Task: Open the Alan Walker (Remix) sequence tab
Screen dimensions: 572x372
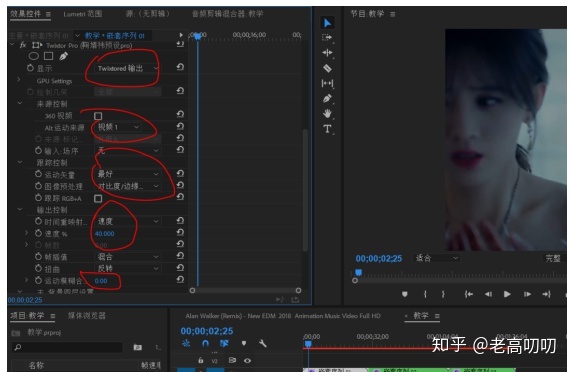Action: click(x=283, y=316)
